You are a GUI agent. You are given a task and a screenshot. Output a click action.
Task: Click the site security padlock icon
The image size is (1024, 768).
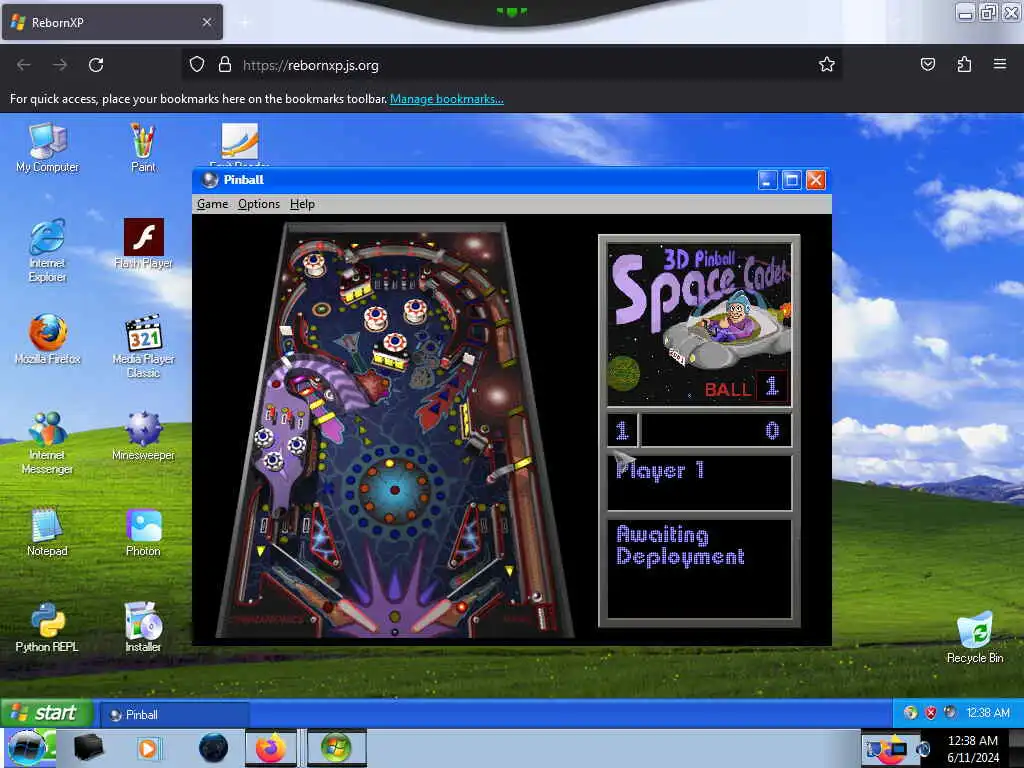(225, 64)
